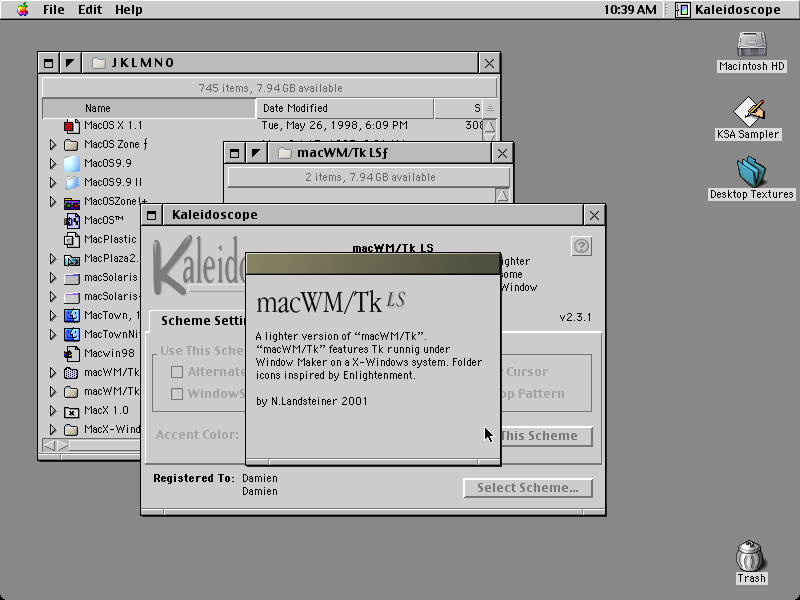800x600 pixels.
Task: Select the Macwin98 file name
Action: [109, 353]
